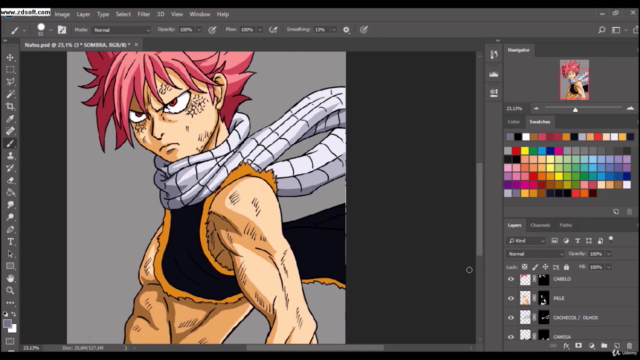
Task: Select the Dodge tool
Action: [10, 217]
